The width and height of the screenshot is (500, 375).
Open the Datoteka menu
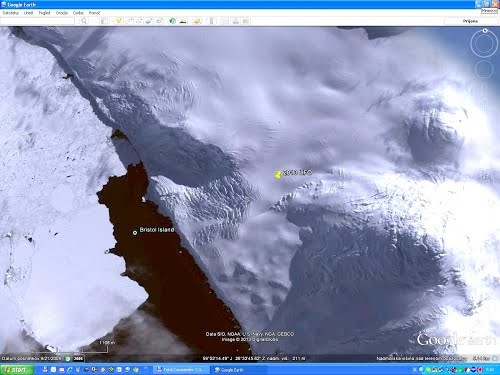click(x=10, y=13)
